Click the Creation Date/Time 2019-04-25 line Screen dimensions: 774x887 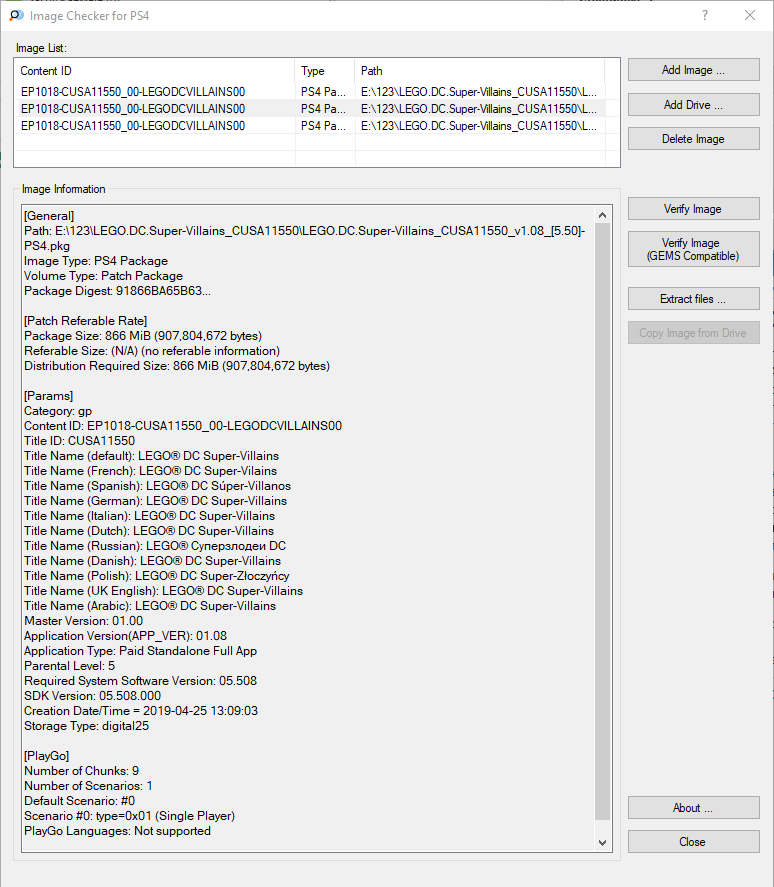[x=141, y=711]
